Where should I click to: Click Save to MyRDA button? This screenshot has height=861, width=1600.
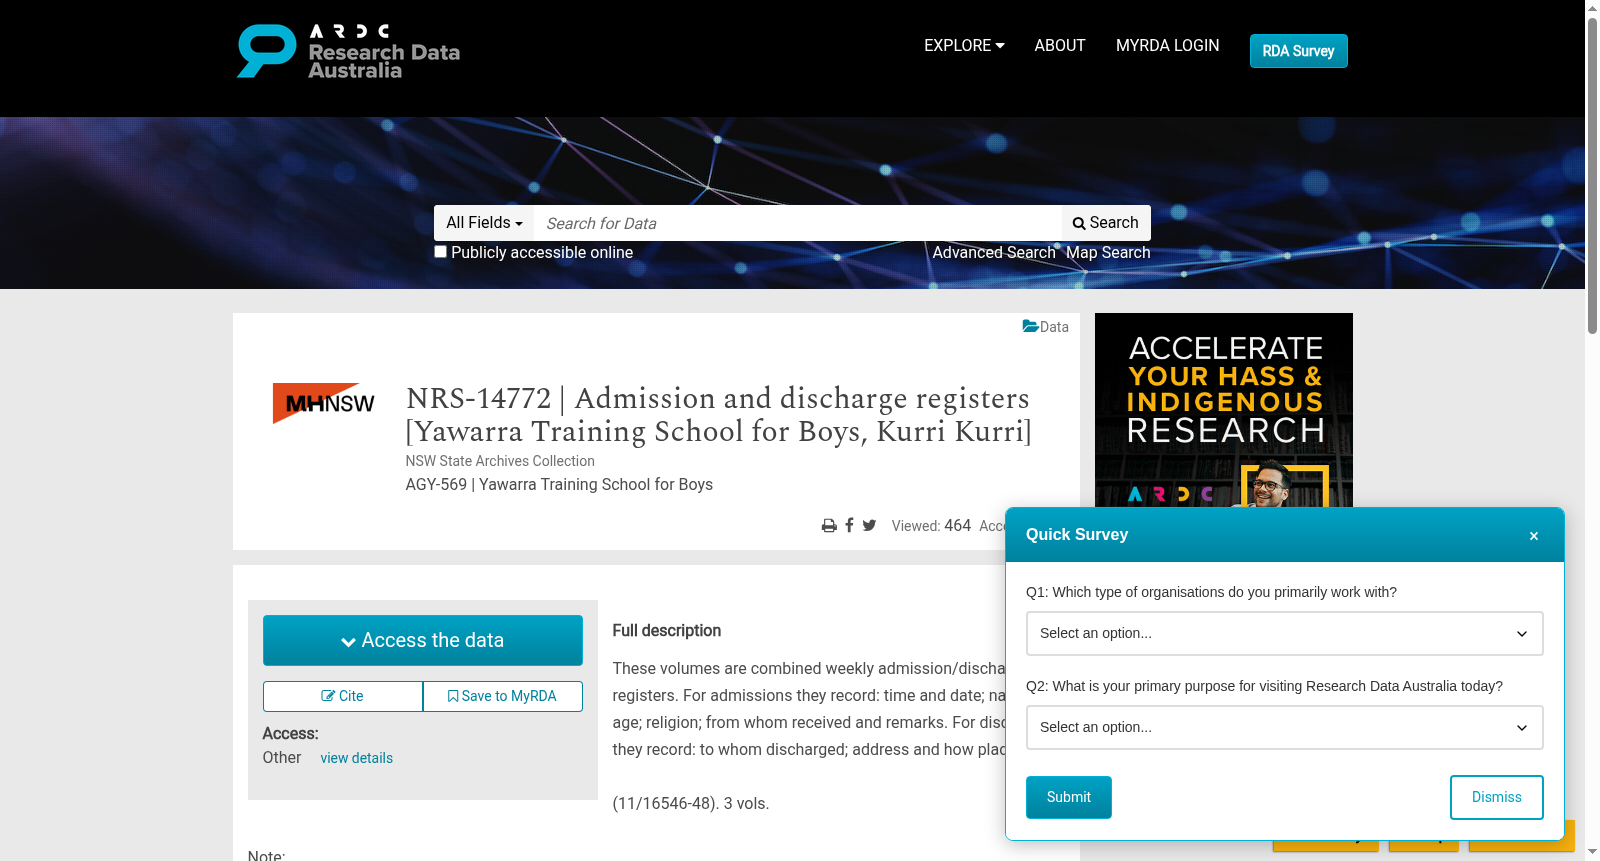click(502, 696)
